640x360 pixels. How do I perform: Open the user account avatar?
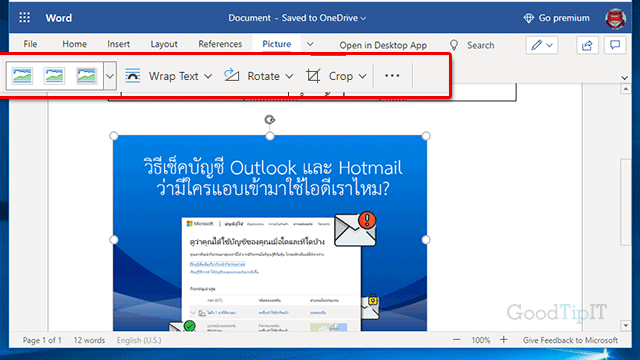pos(616,18)
